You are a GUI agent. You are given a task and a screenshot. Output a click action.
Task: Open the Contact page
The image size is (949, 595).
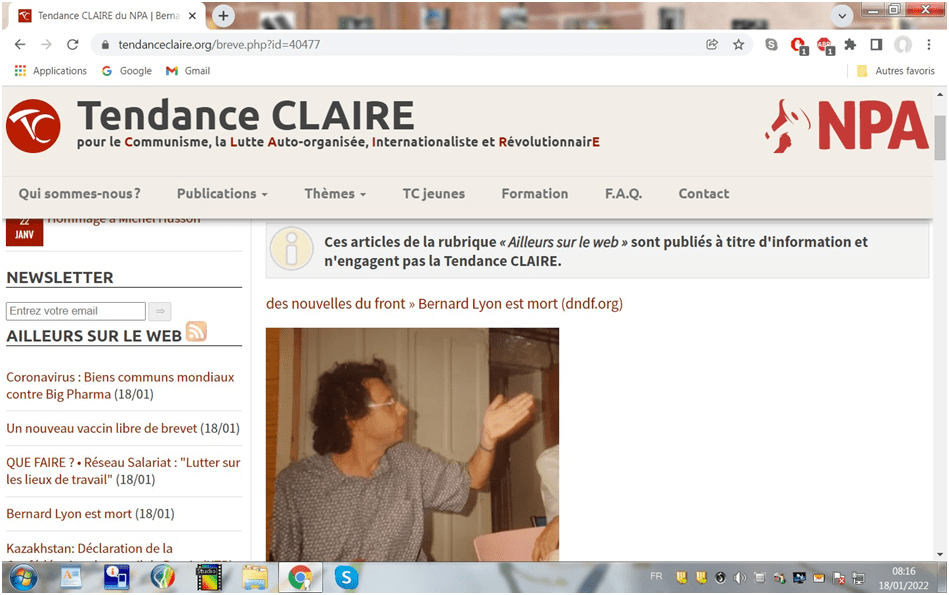(704, 194)
